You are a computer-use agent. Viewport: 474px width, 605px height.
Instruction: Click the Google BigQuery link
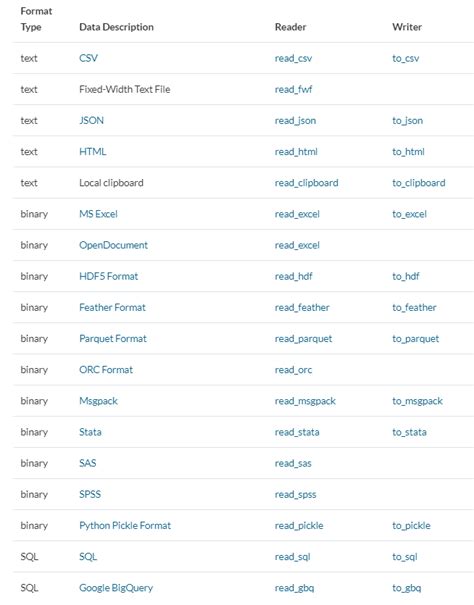116,588
